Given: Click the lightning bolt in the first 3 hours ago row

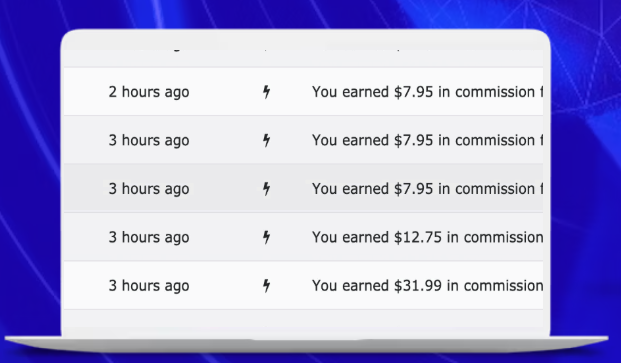Looking at the screenshot, I should [267, 140].
